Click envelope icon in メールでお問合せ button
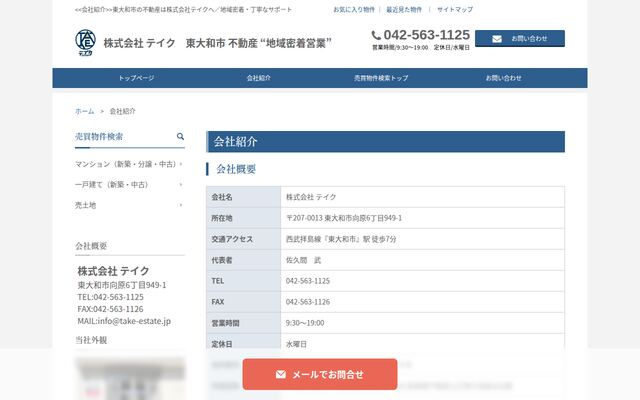 [281, 374]
